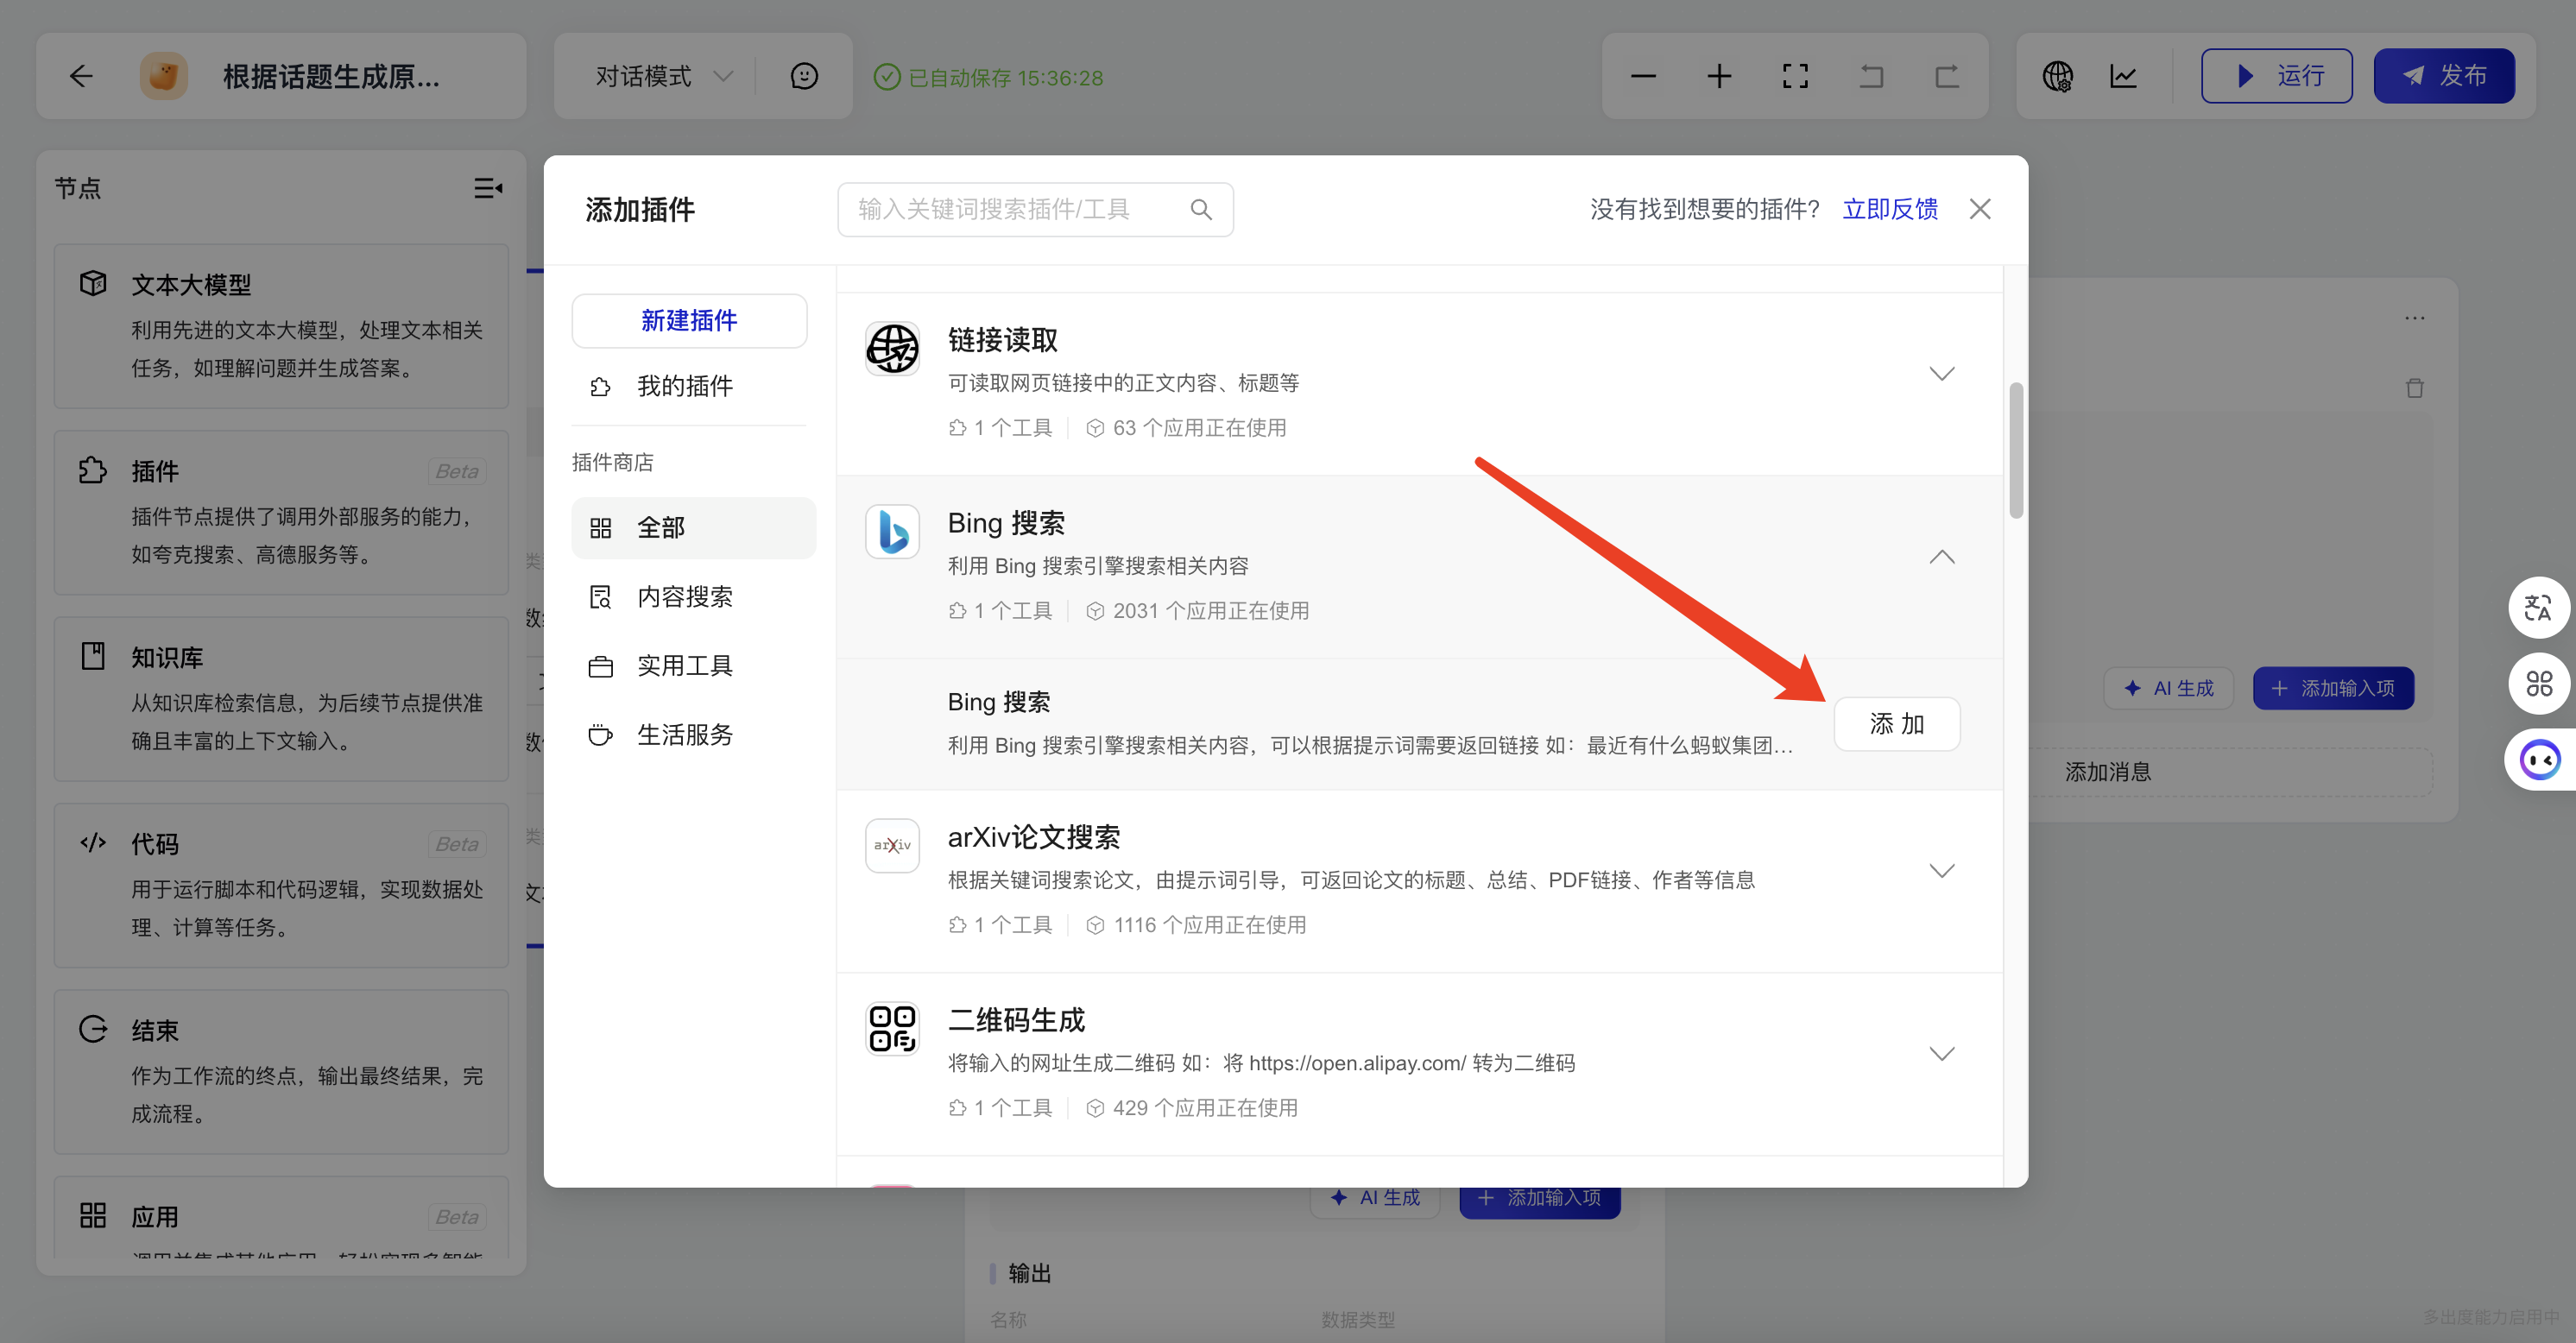This screenshot has width=2576, height=1343.
Task: Expand the arXiv论文搜索 plugin
Action: point(1941,871)
